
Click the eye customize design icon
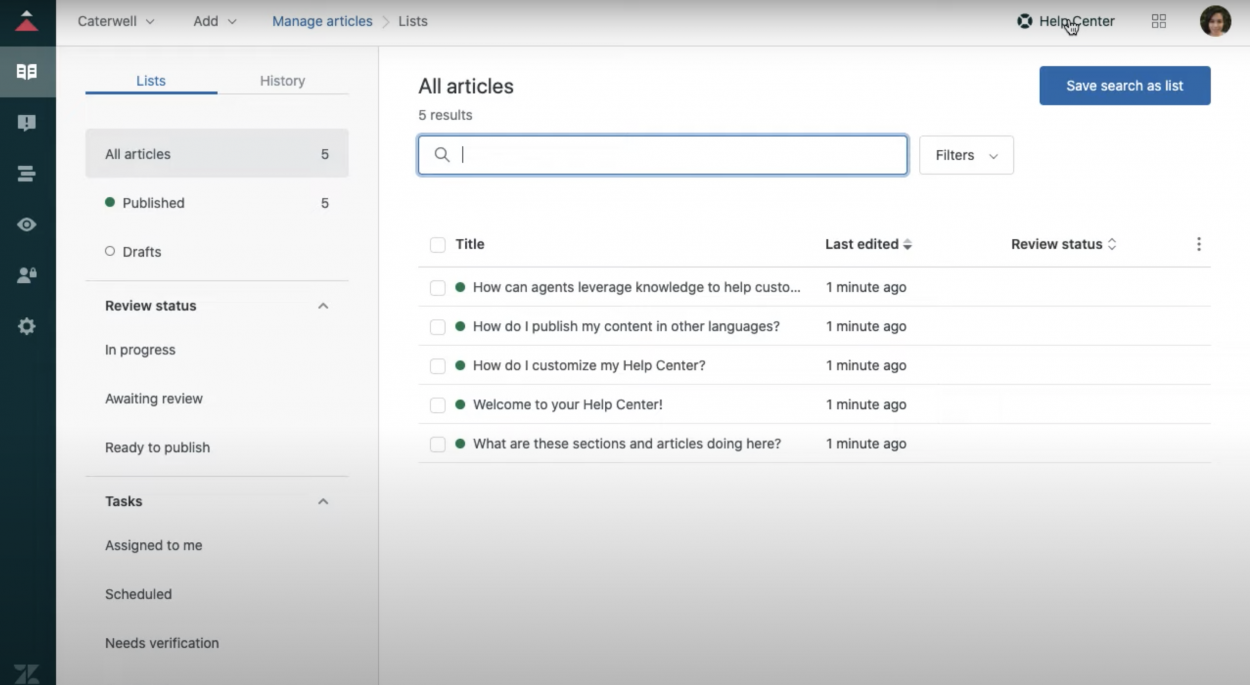(x=27, y=224)
